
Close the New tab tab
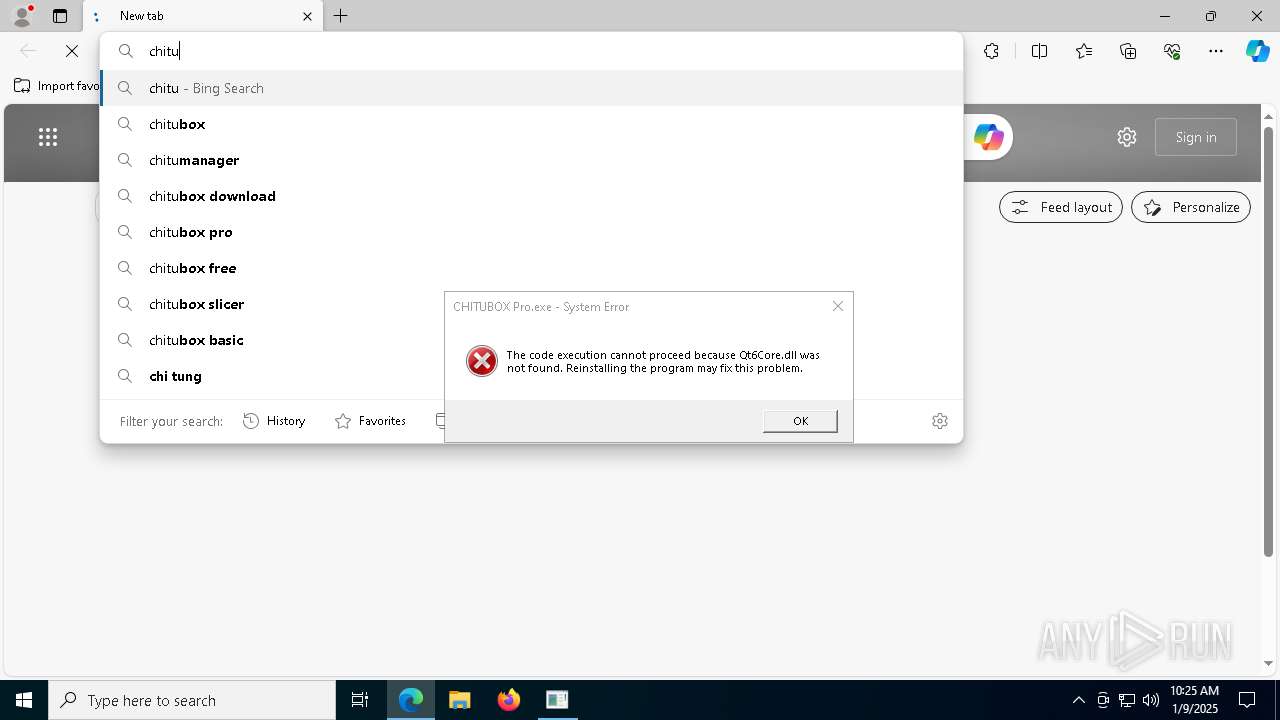point(307,16)
